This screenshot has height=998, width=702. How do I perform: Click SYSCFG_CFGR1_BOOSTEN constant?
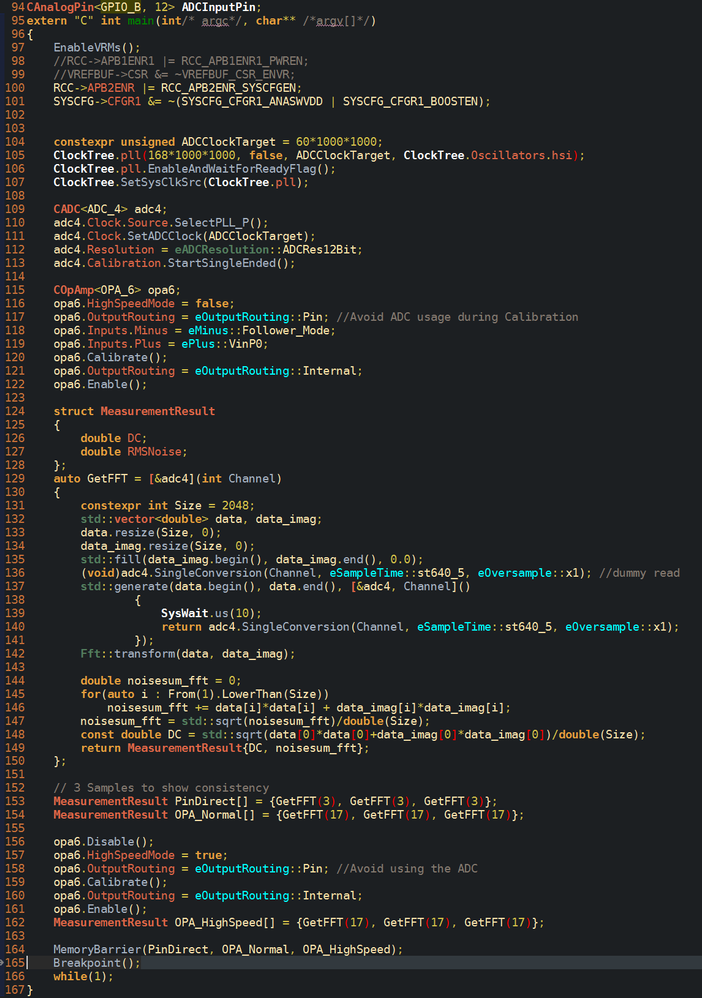click(413, 101)
